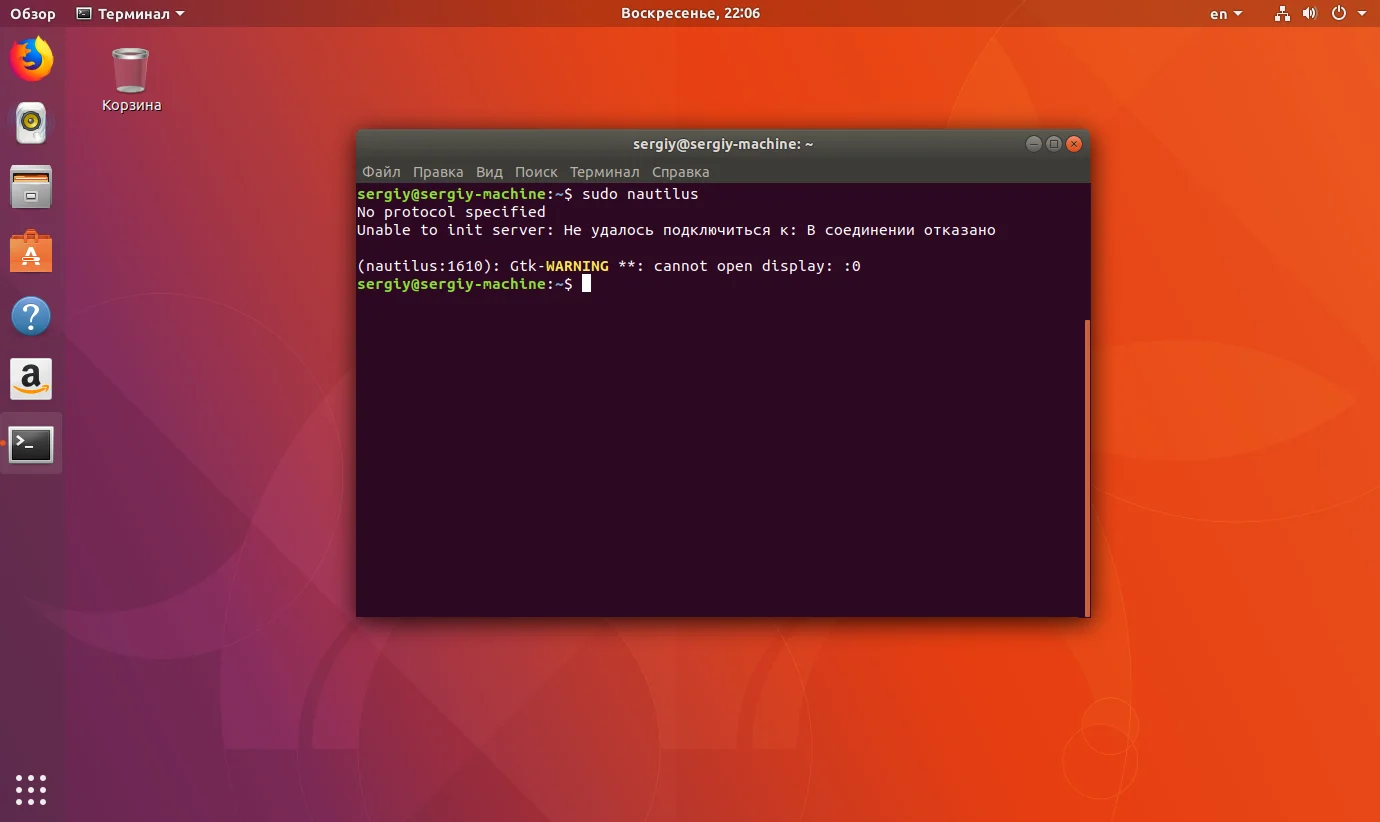Open the Правка menu

coord(438,172)
